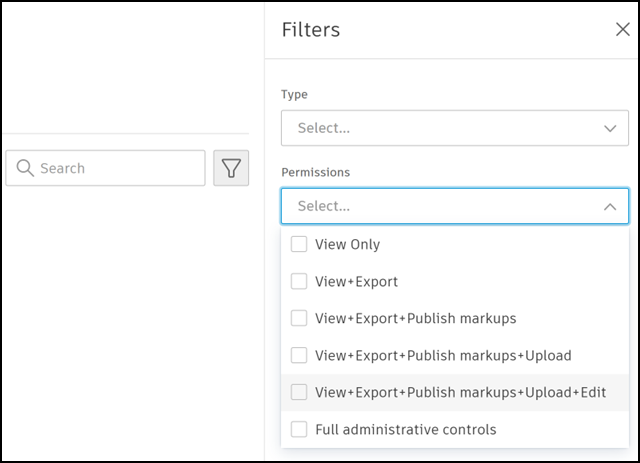Close the Filters panel with X
This screenshot has width=640, height=463.
pyautogui.click(x=621, y=29)
